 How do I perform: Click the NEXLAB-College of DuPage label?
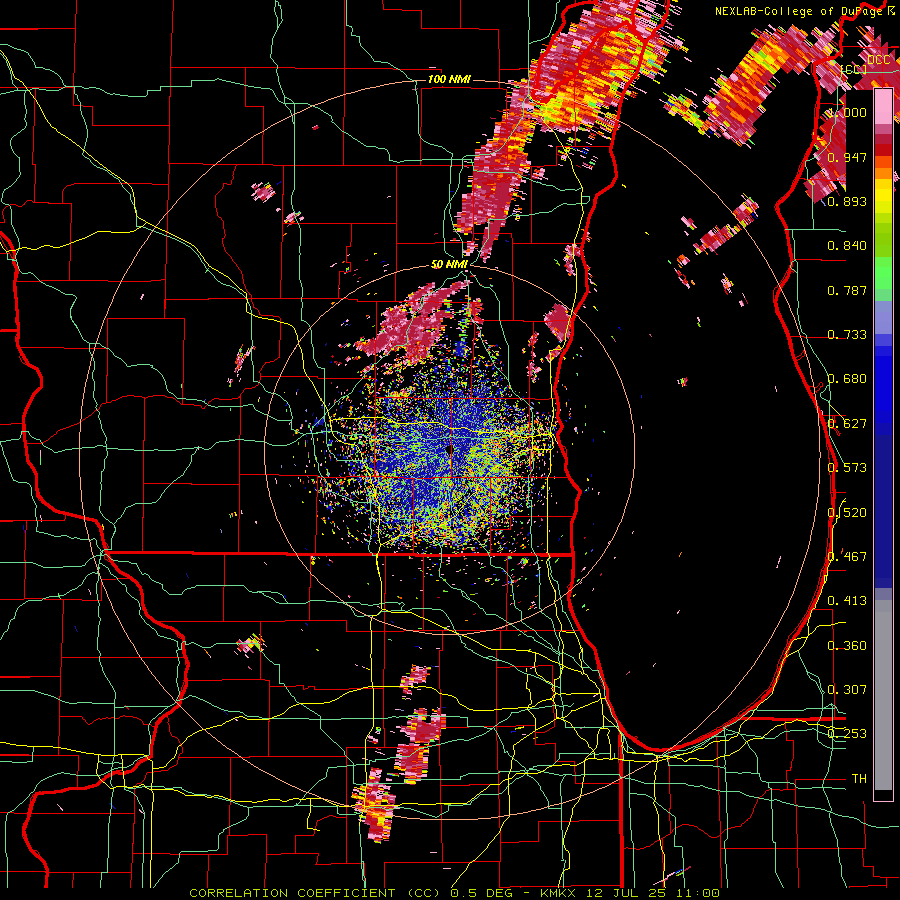pos(800,11)
